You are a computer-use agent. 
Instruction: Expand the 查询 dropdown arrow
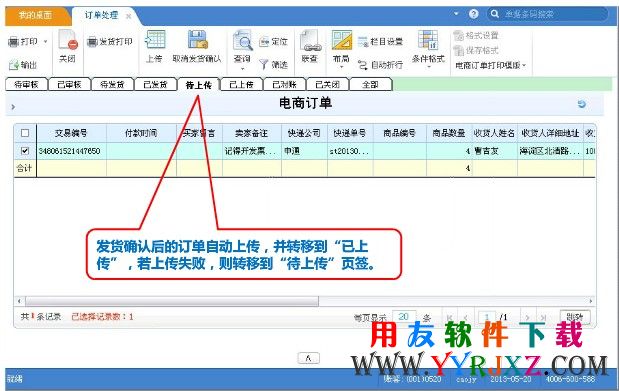(242, 69)
